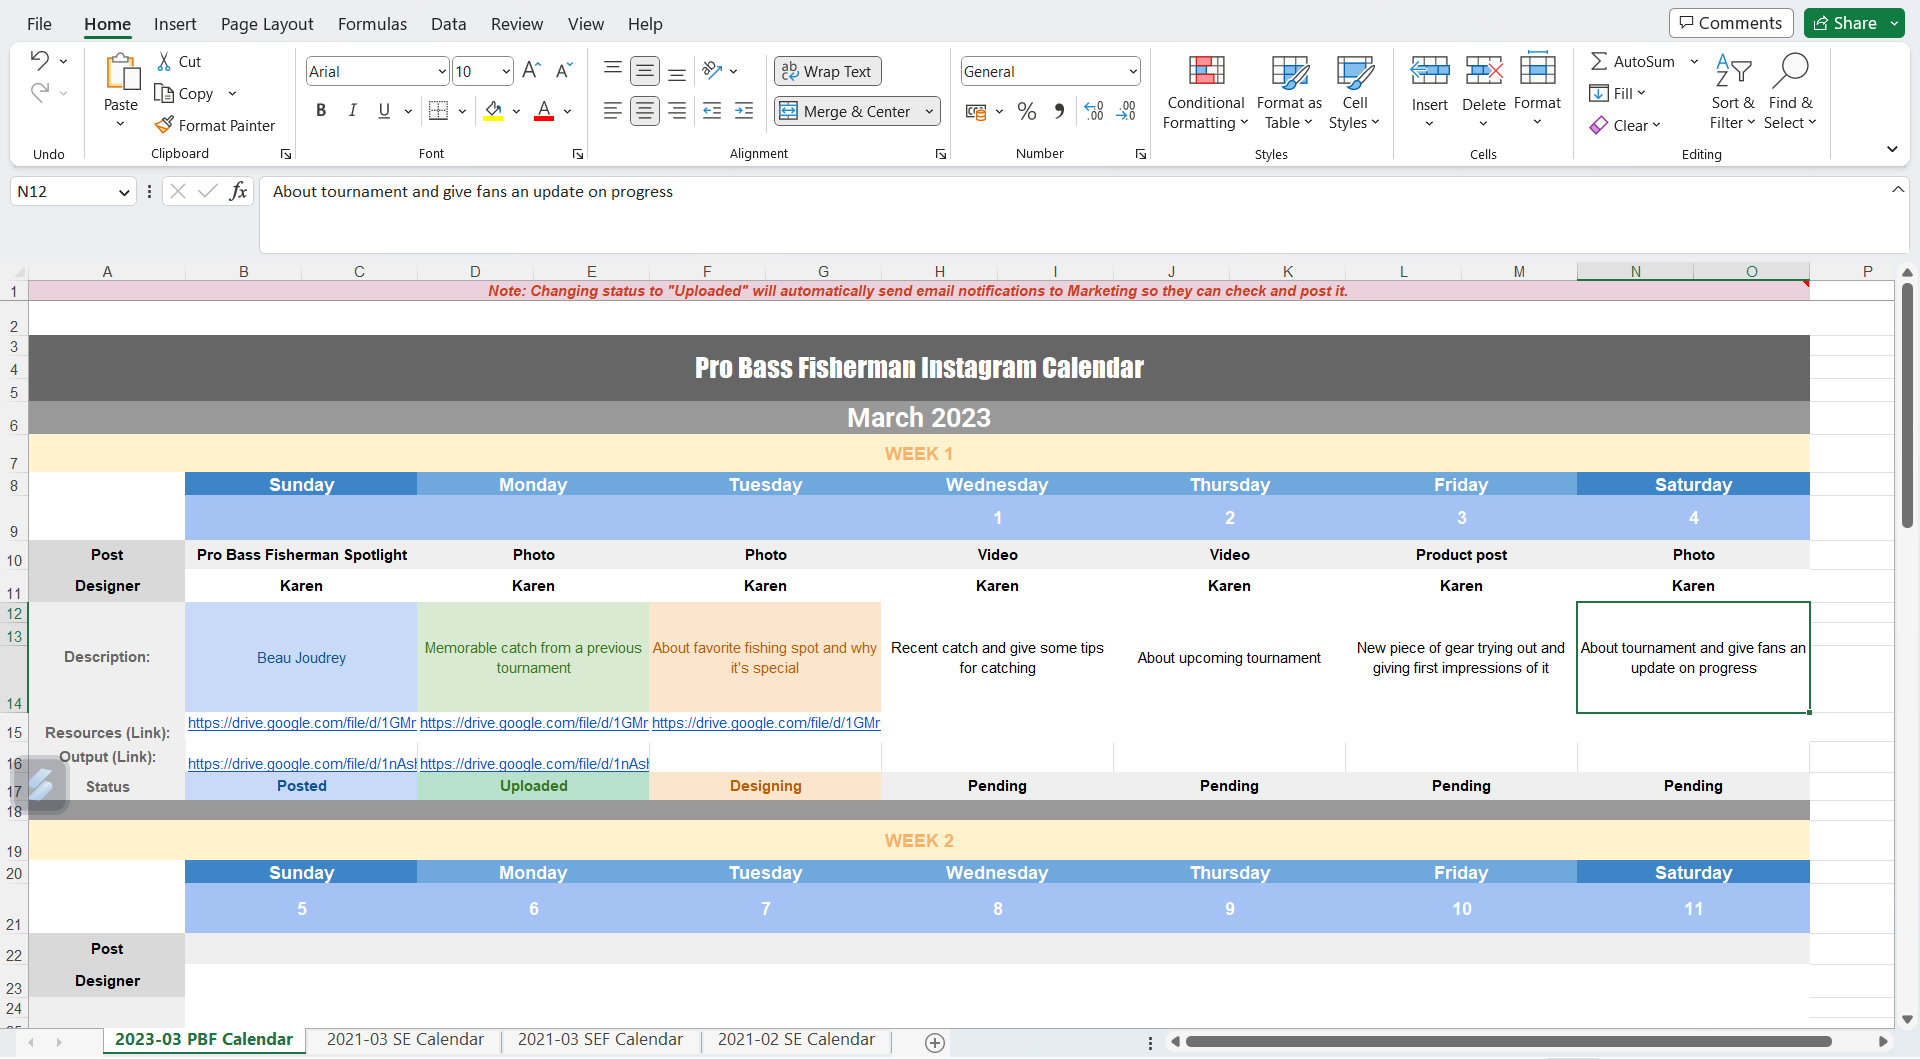Toggle Italic formatting
Image resolution: width=1920 pixels, height=1059 pixels.
pyautogui.click(x=352, y=111)
